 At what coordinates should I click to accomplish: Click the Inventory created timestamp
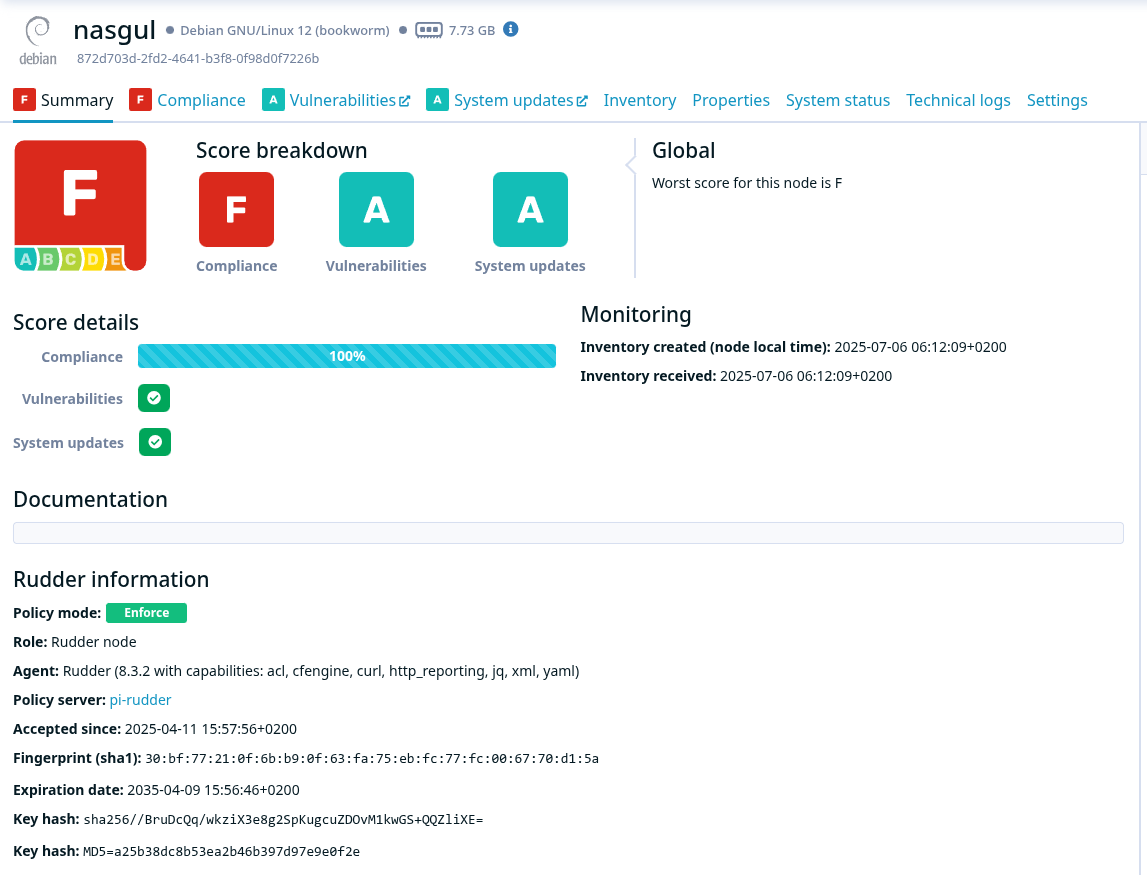point(920,347)
